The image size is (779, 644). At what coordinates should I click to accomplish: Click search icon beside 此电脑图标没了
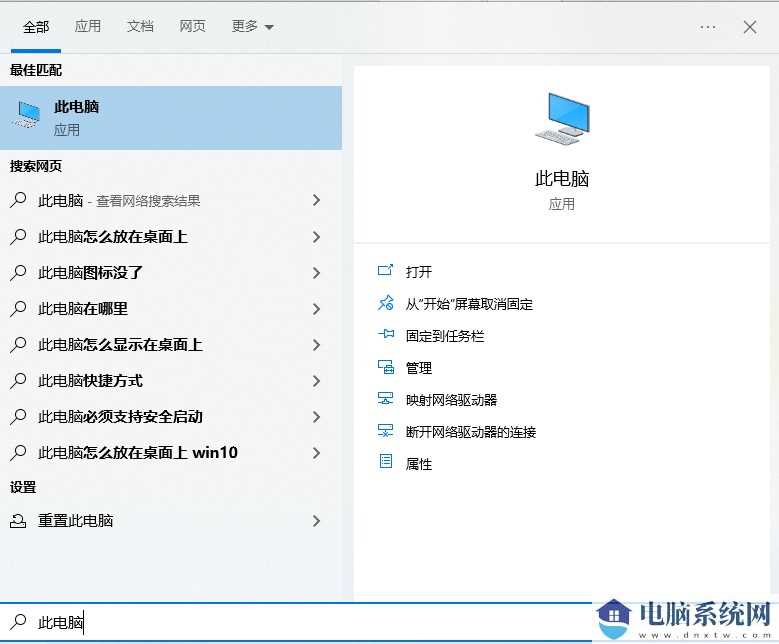click(x=18, y=272)
